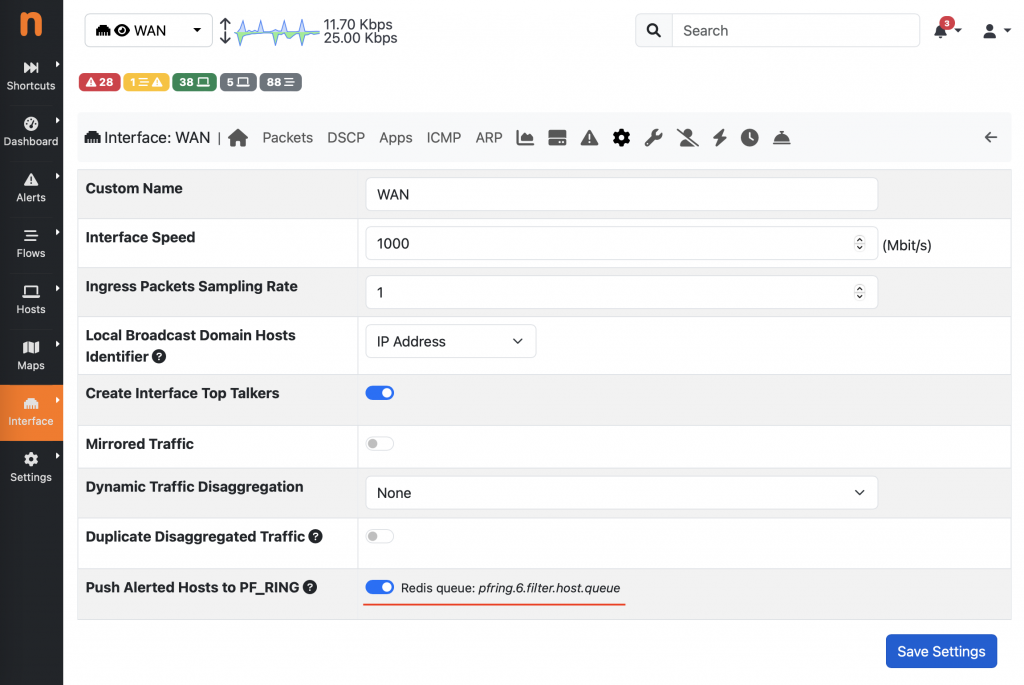Viewport: 1024px width, 685px height.
Task: Open the Flows sidebar menu
Action: (x=31, y=244)
